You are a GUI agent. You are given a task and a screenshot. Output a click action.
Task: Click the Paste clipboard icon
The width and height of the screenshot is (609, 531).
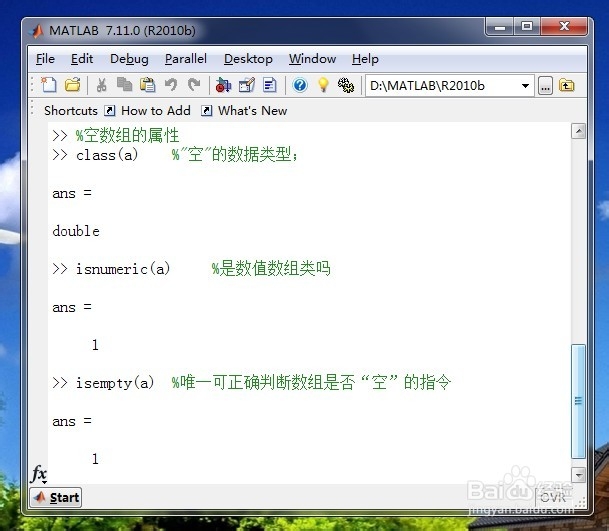[148, 85]
